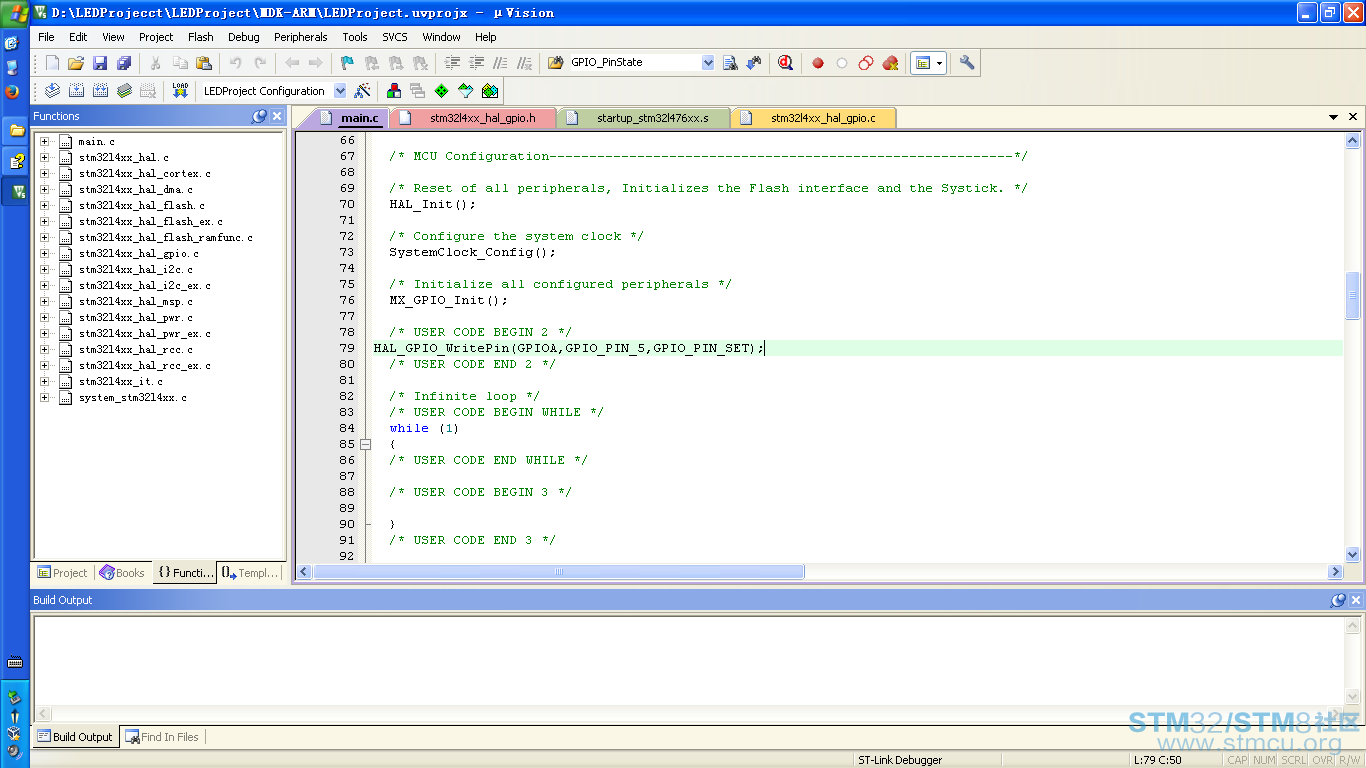
Task: Download to flash with the LOAD icon
Action: click(180, 91)
